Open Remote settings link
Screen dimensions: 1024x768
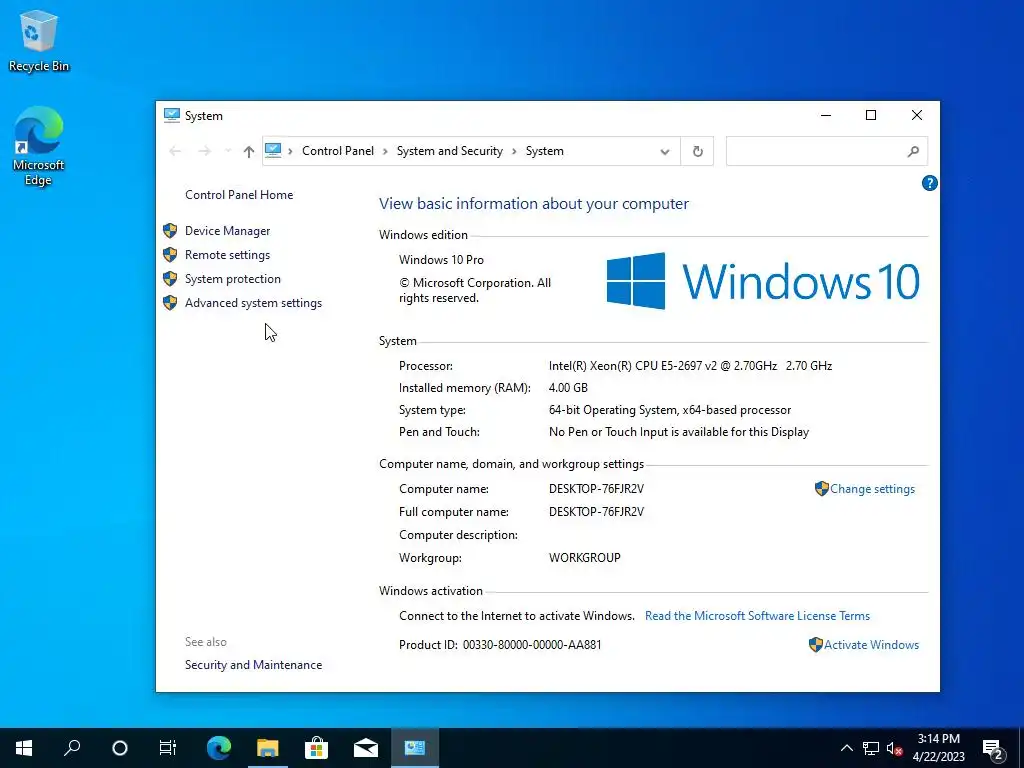[x=227, y=255]
